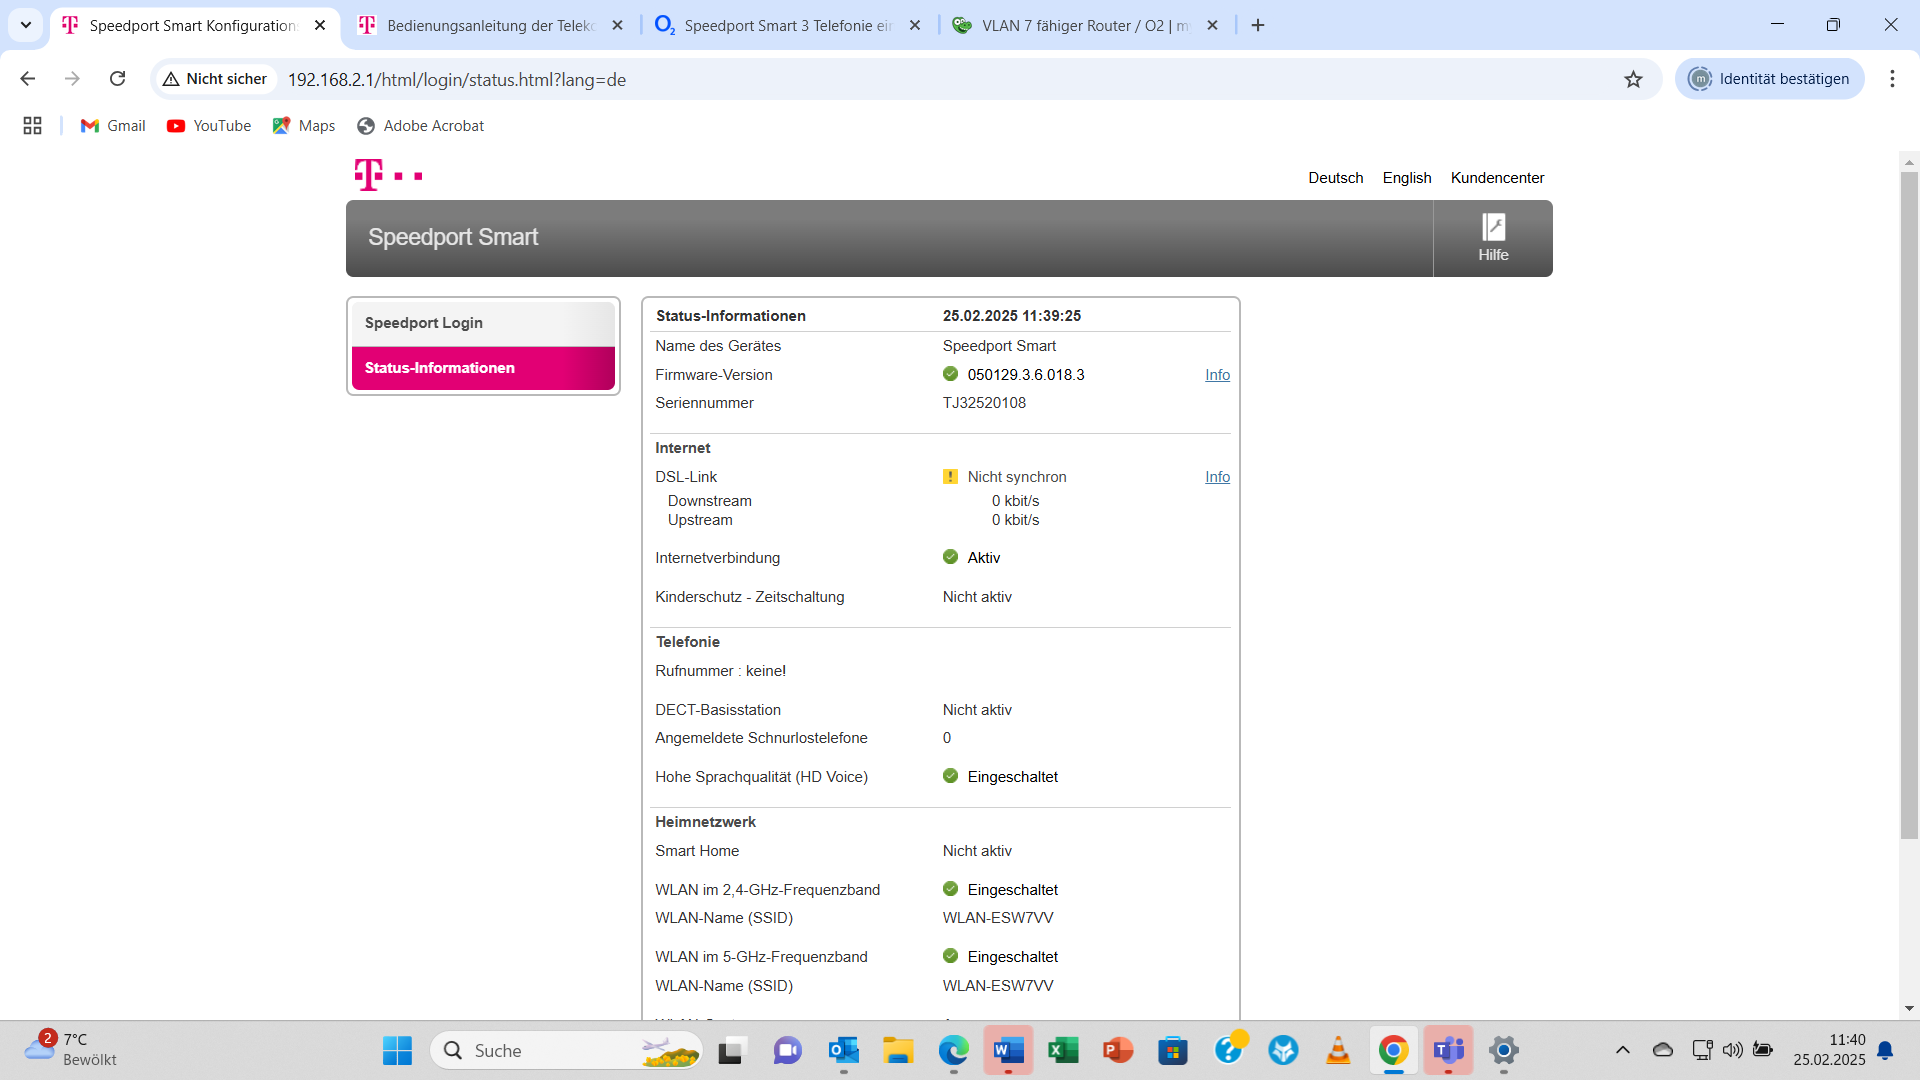1920x1080 pixels.
Task: Click the Nicht synchron DSL status
Action: coord(1016,477)
